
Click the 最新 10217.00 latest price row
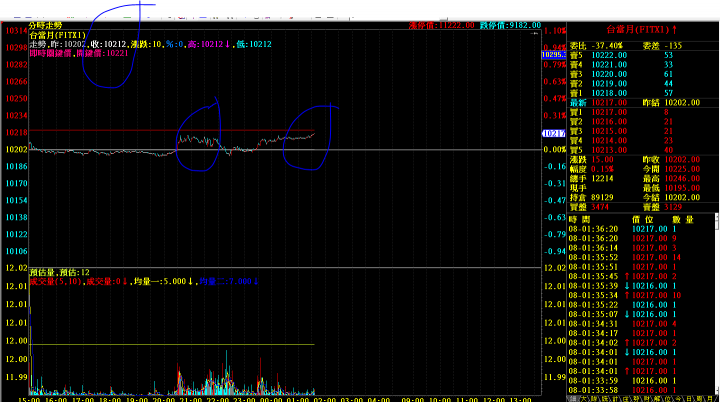click(643, 102)
